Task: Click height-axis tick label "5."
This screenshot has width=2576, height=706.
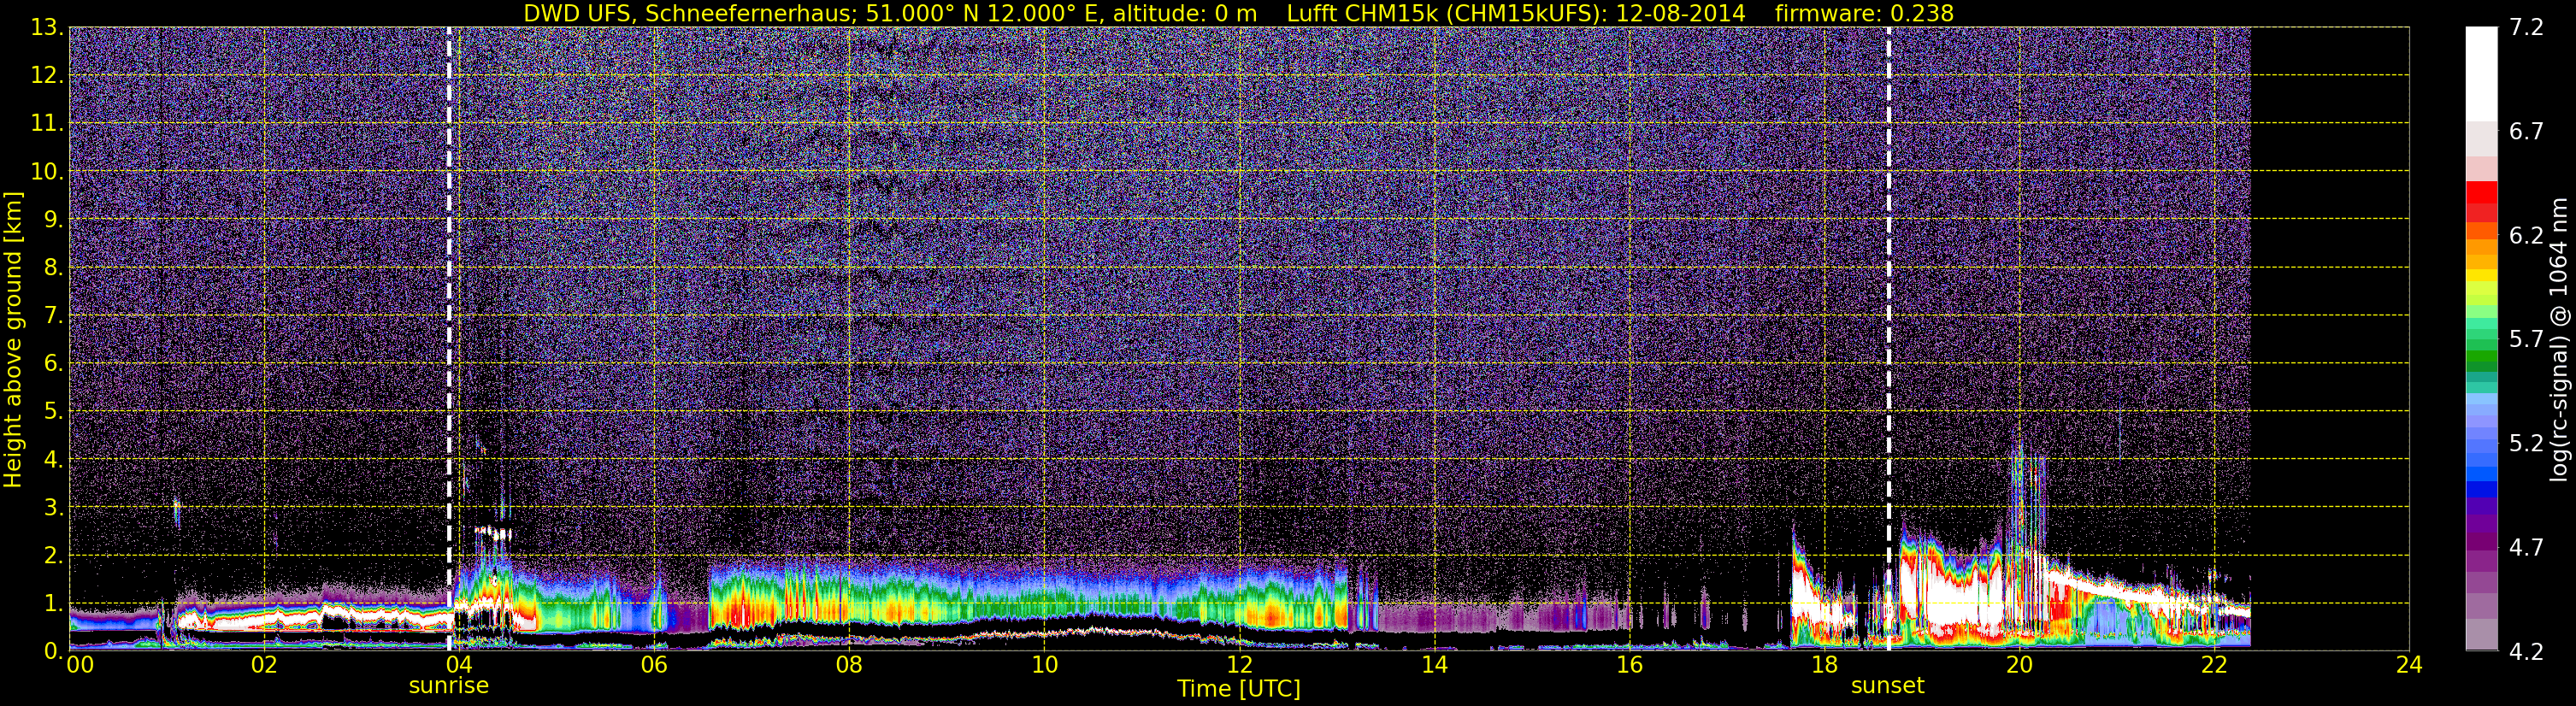Action: click(x=54, y=412)
